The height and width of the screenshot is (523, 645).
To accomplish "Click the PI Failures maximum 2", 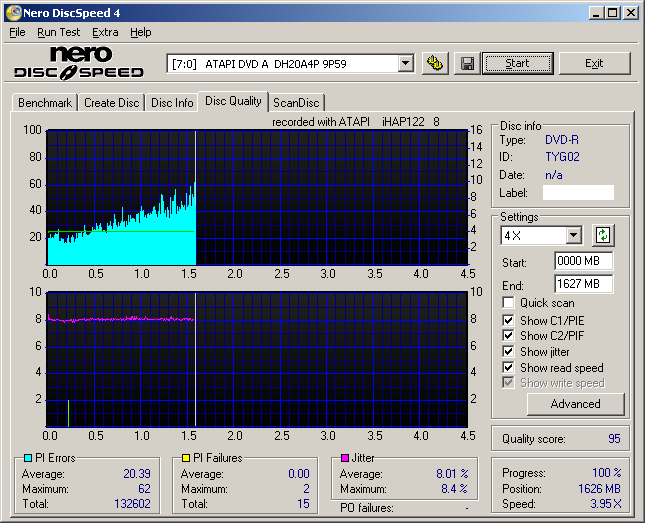I will click(306, 489).
